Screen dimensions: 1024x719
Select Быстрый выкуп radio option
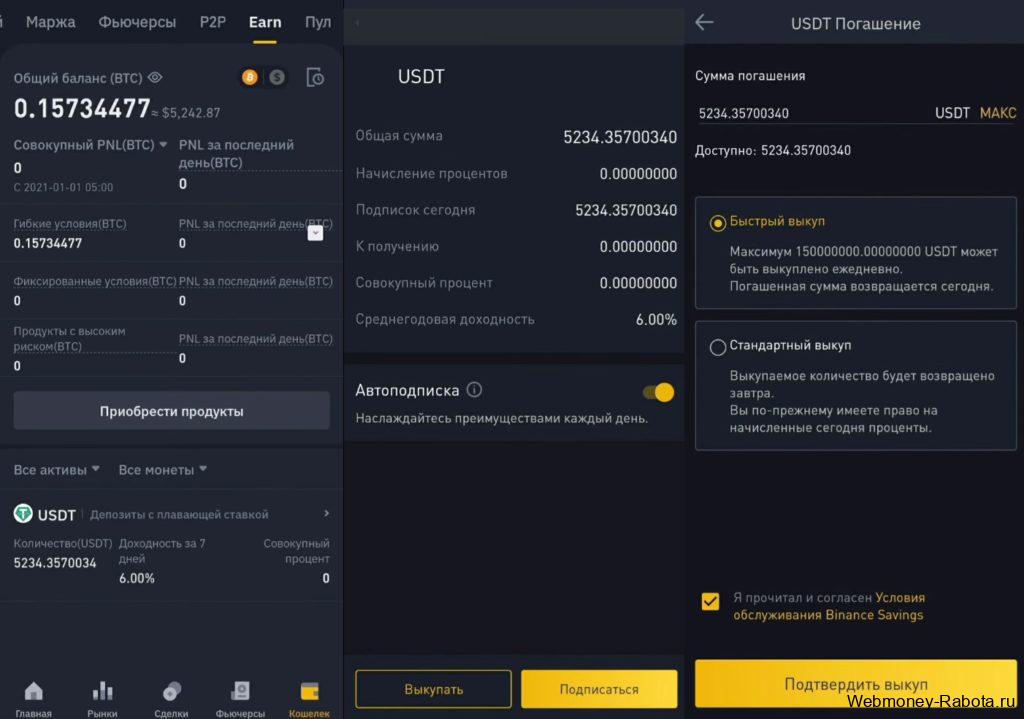coord(718,223)
